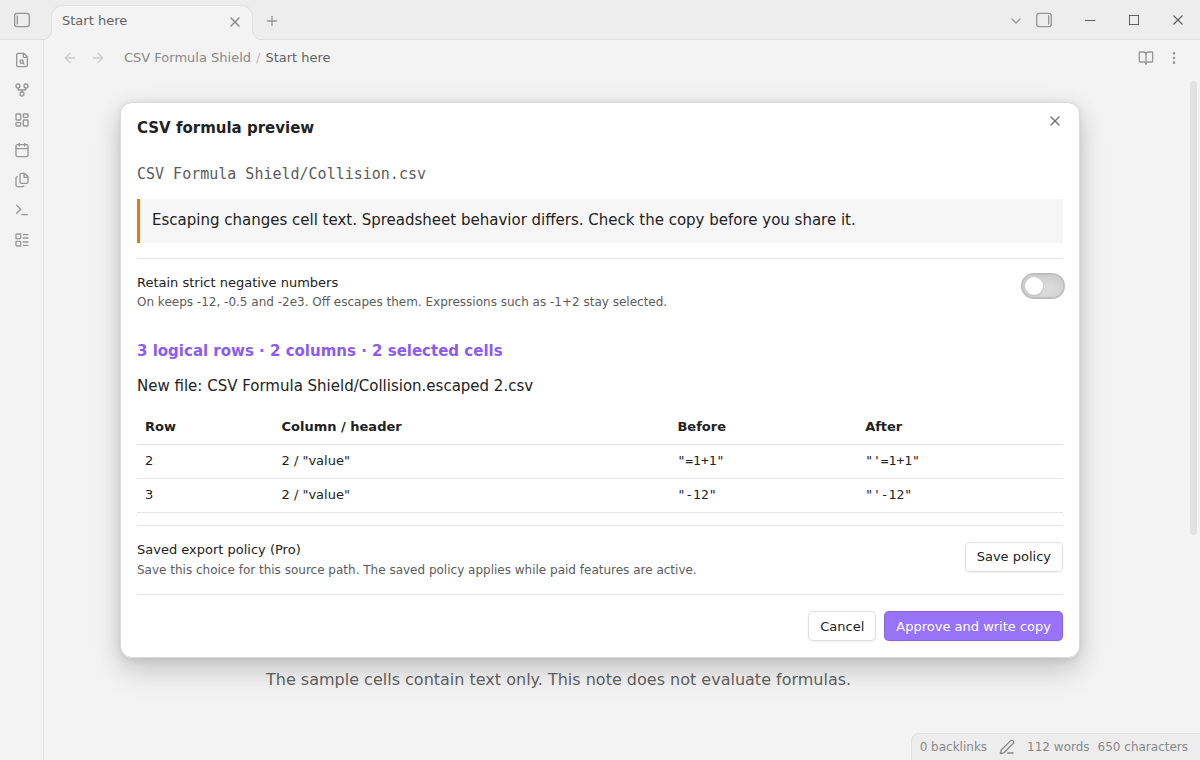Open command palette ribbon icon
Viewport: 1200px width, 760px height.
click(x=22, y=210)
